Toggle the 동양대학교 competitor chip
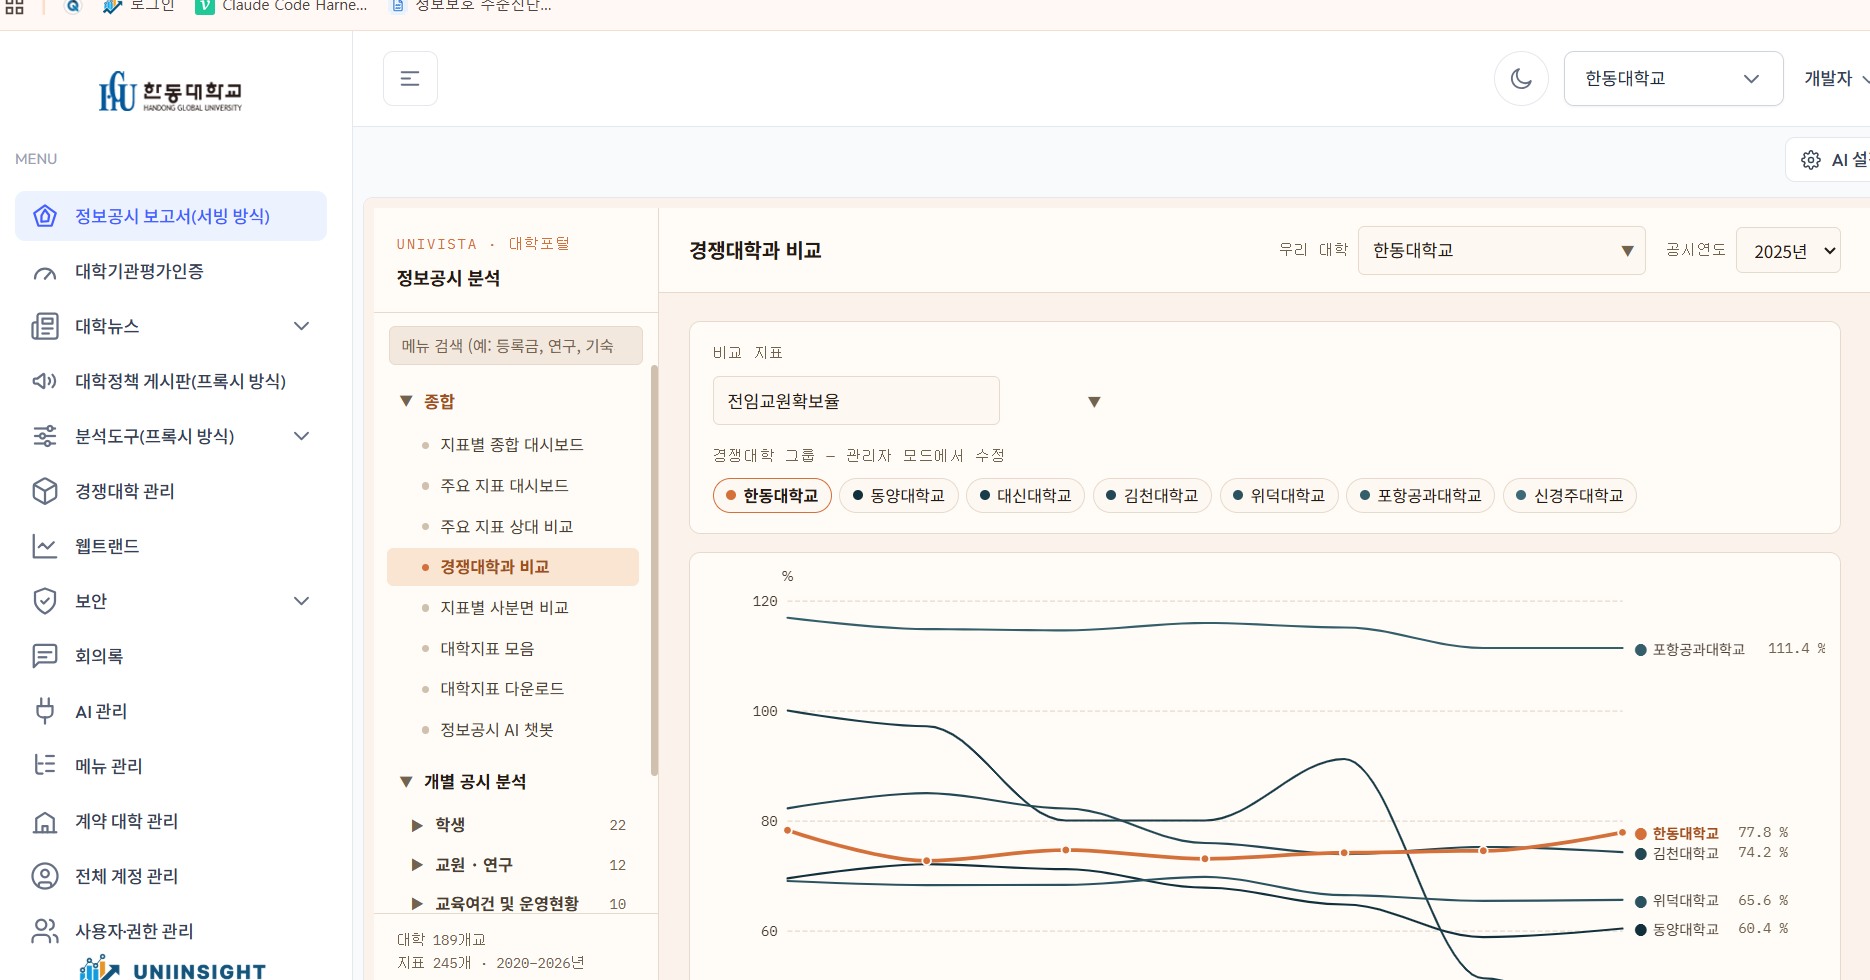 [899, 496]
